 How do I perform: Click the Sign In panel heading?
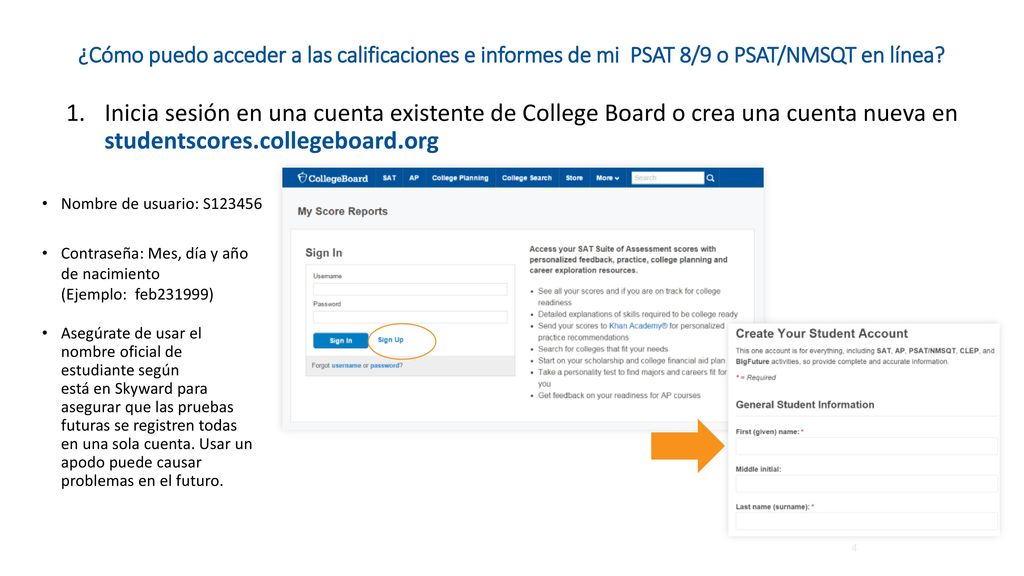click(x=323, y=253)
